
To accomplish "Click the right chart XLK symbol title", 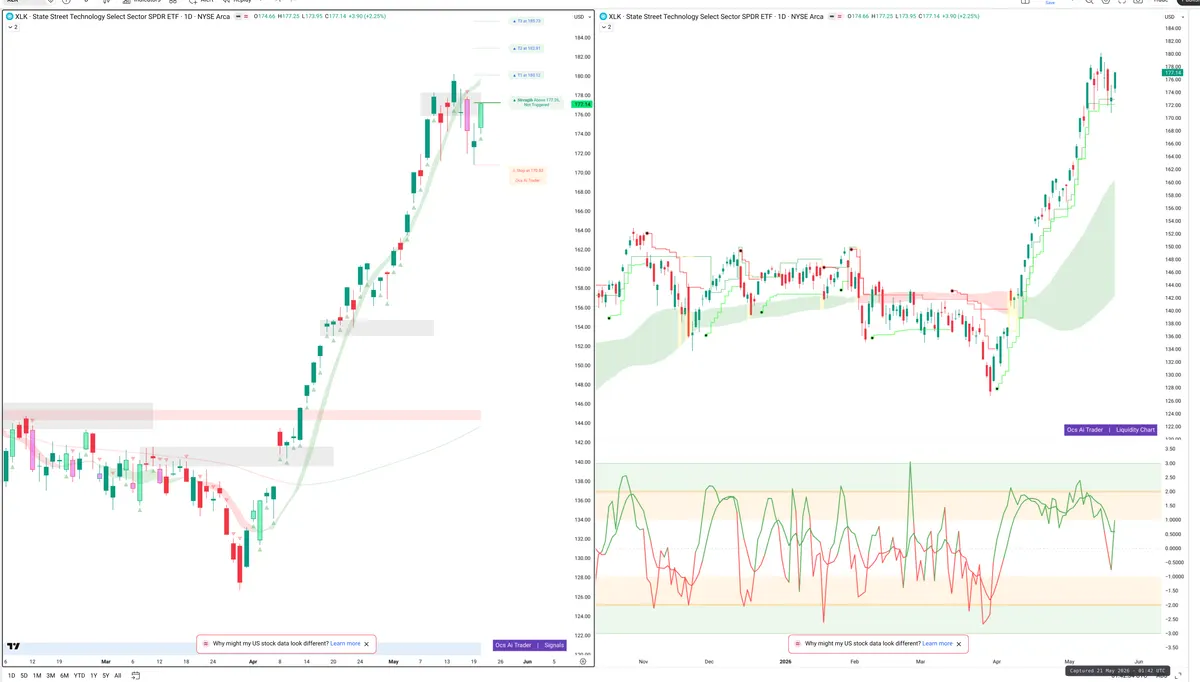I will click(717, 17).
